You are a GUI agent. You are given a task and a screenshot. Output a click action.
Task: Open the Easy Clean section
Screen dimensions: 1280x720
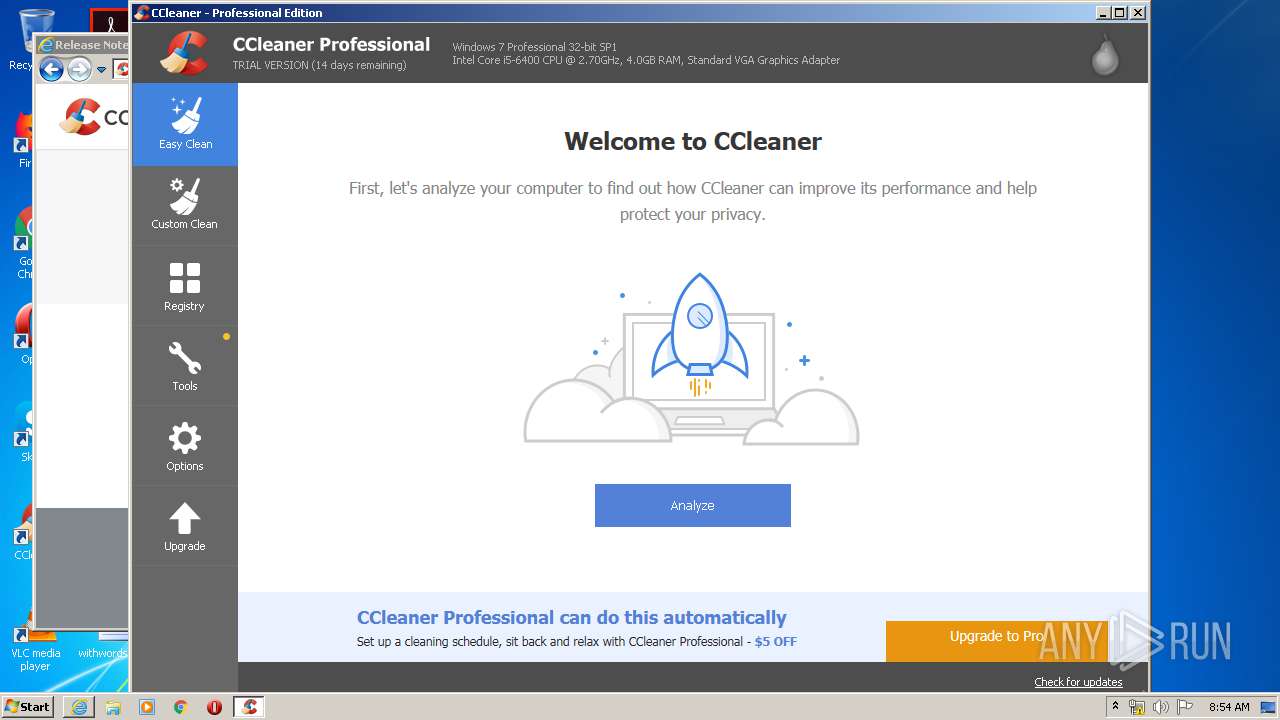[x=185, y=124]
